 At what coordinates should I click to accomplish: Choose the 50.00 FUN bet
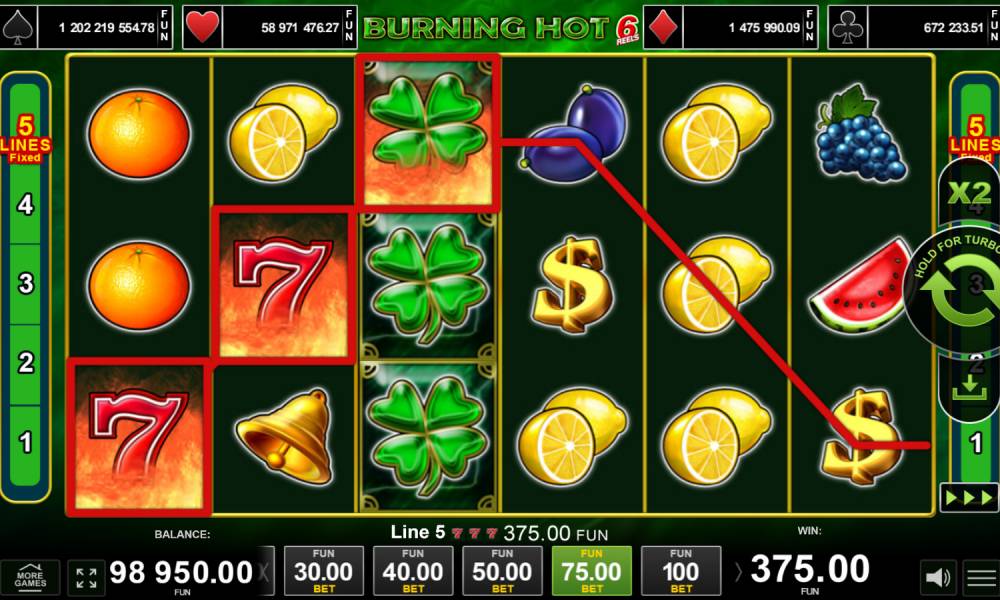coord(502,571)
